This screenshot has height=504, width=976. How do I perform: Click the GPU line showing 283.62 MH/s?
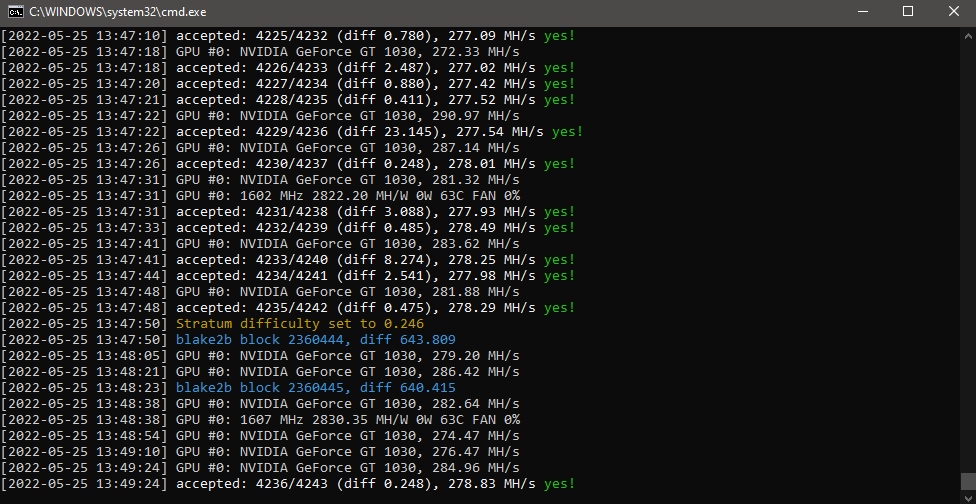pos(260,244)
